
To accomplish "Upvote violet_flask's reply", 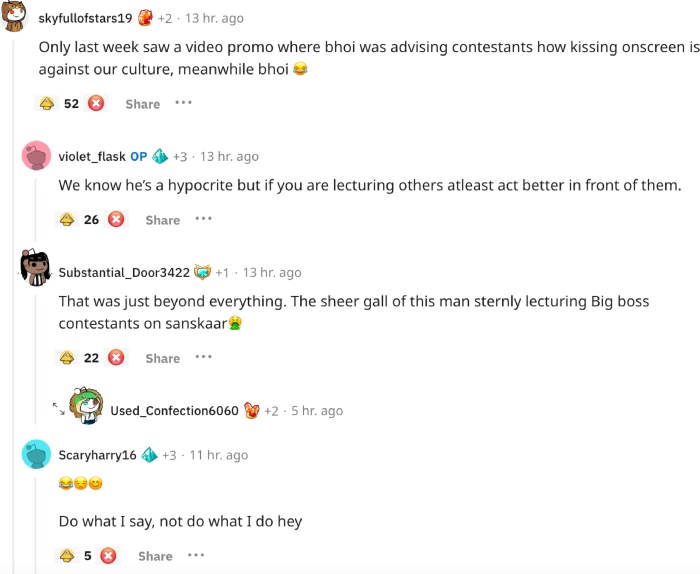I will [66, 219].
